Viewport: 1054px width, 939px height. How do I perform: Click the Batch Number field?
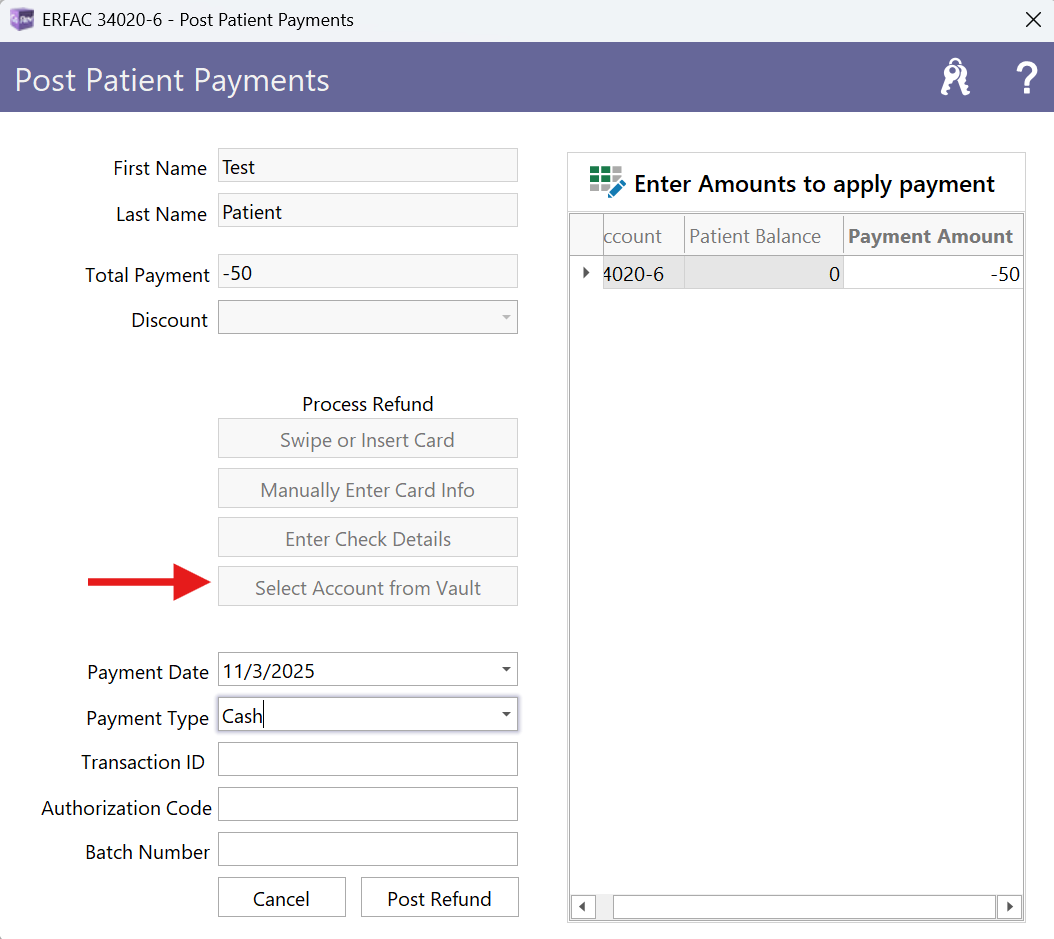(x=368, y=850)
